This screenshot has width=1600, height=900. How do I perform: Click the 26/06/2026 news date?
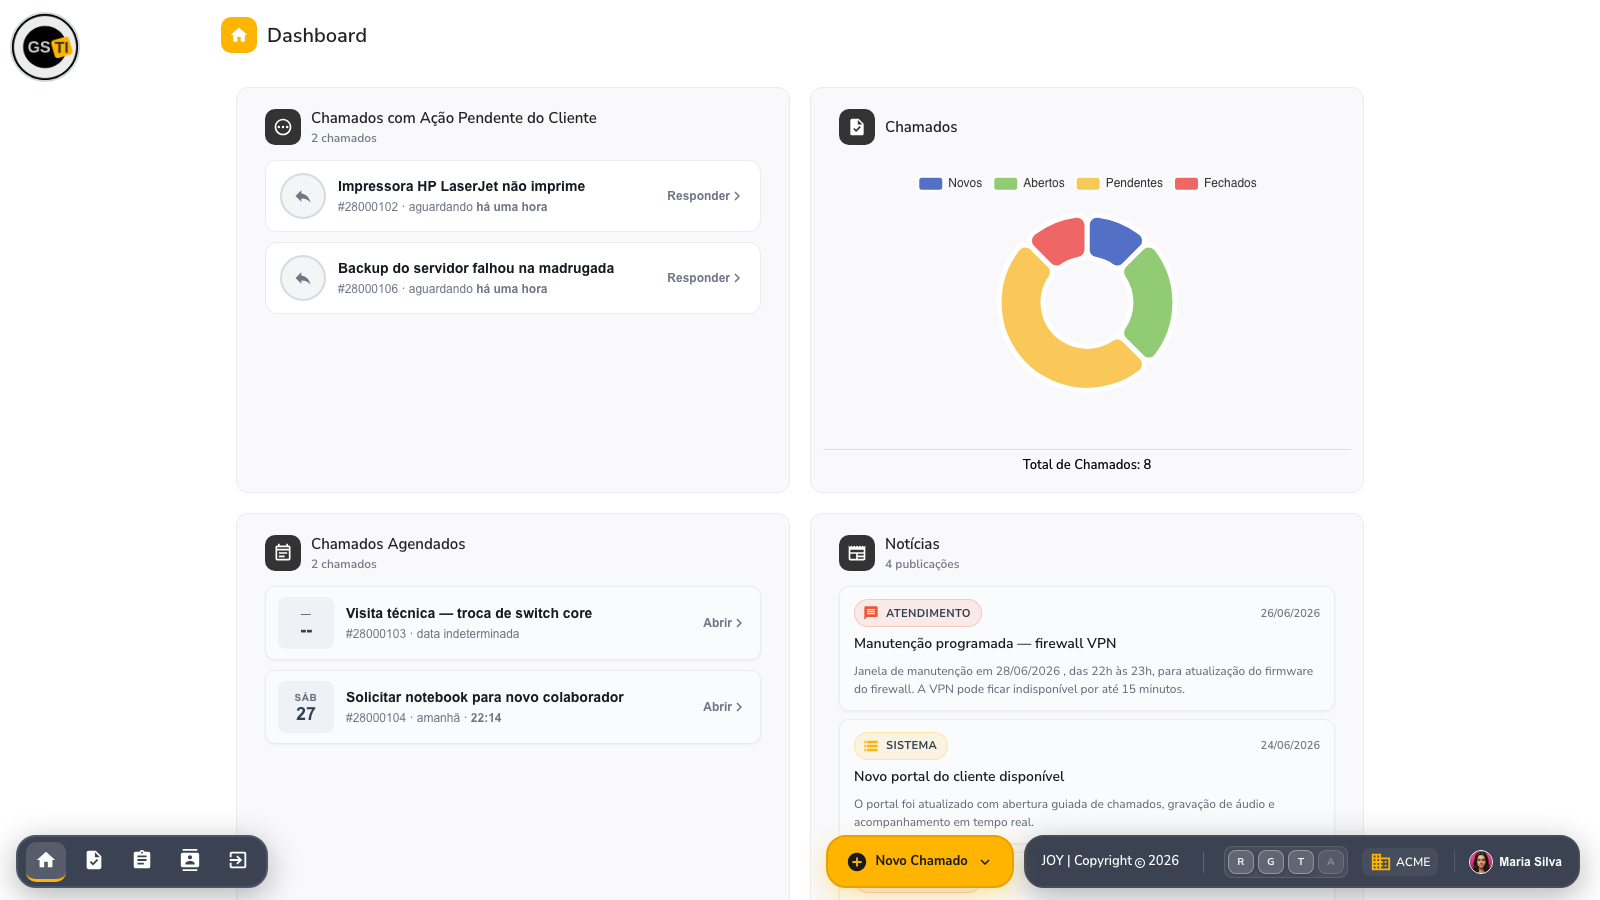[x=1290, y=613]
